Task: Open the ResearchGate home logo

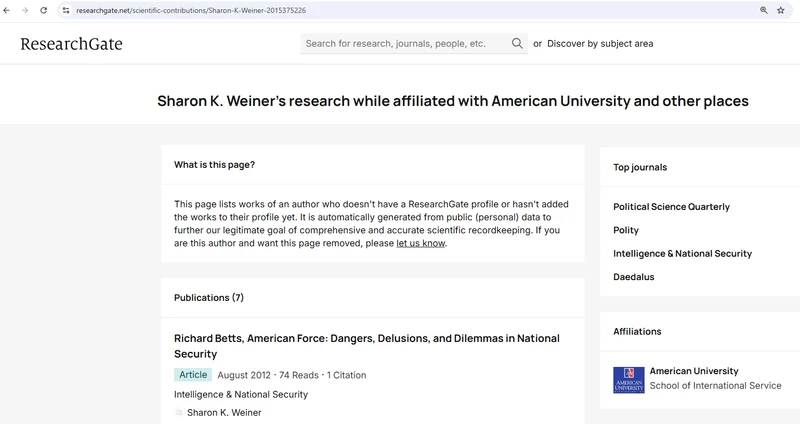Action: [x=71, y=44]
